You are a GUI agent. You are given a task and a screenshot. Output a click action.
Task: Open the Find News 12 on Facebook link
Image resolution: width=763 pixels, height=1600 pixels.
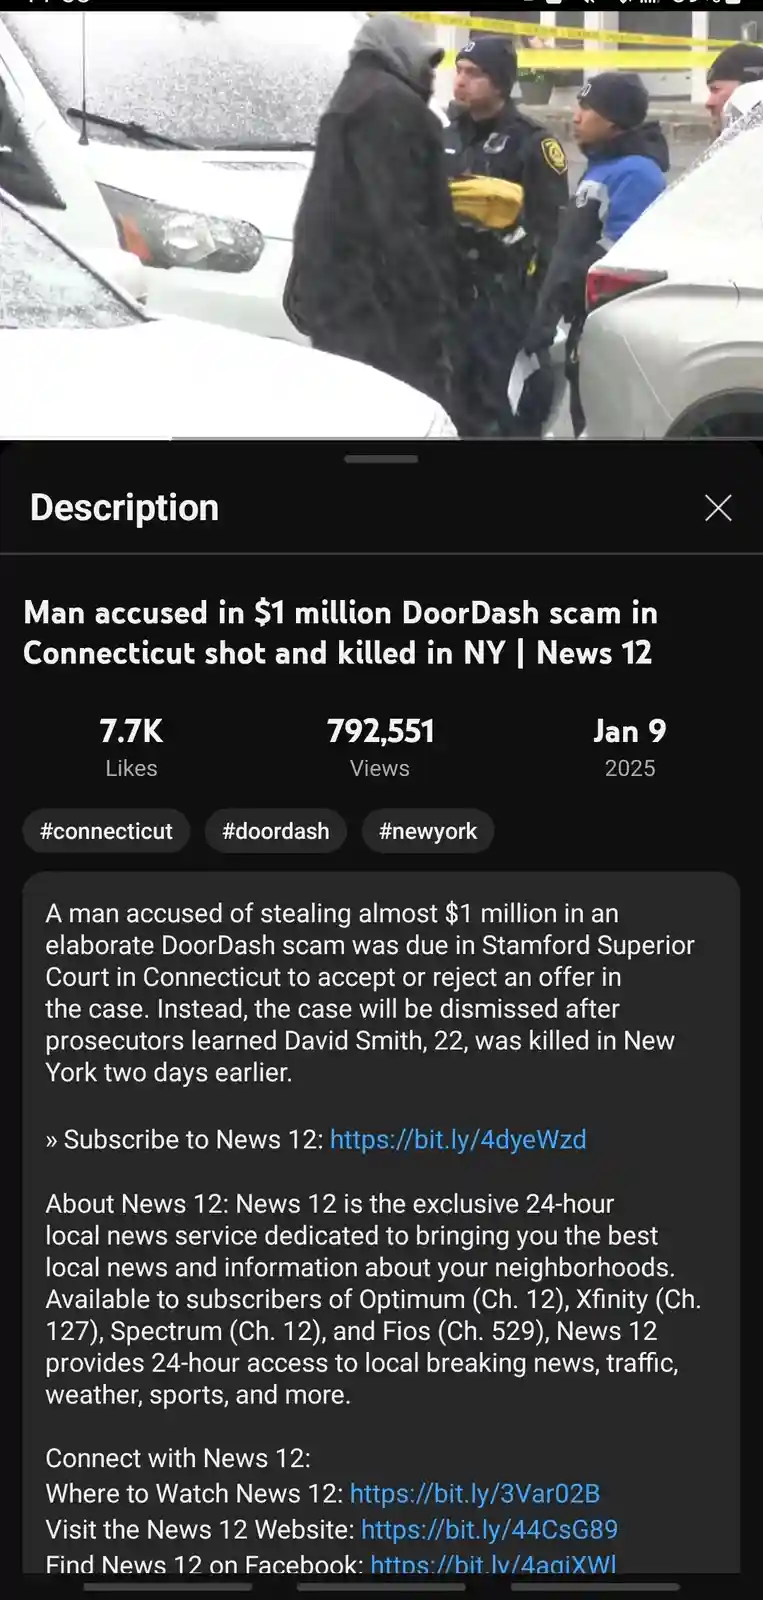(493, 1564)
